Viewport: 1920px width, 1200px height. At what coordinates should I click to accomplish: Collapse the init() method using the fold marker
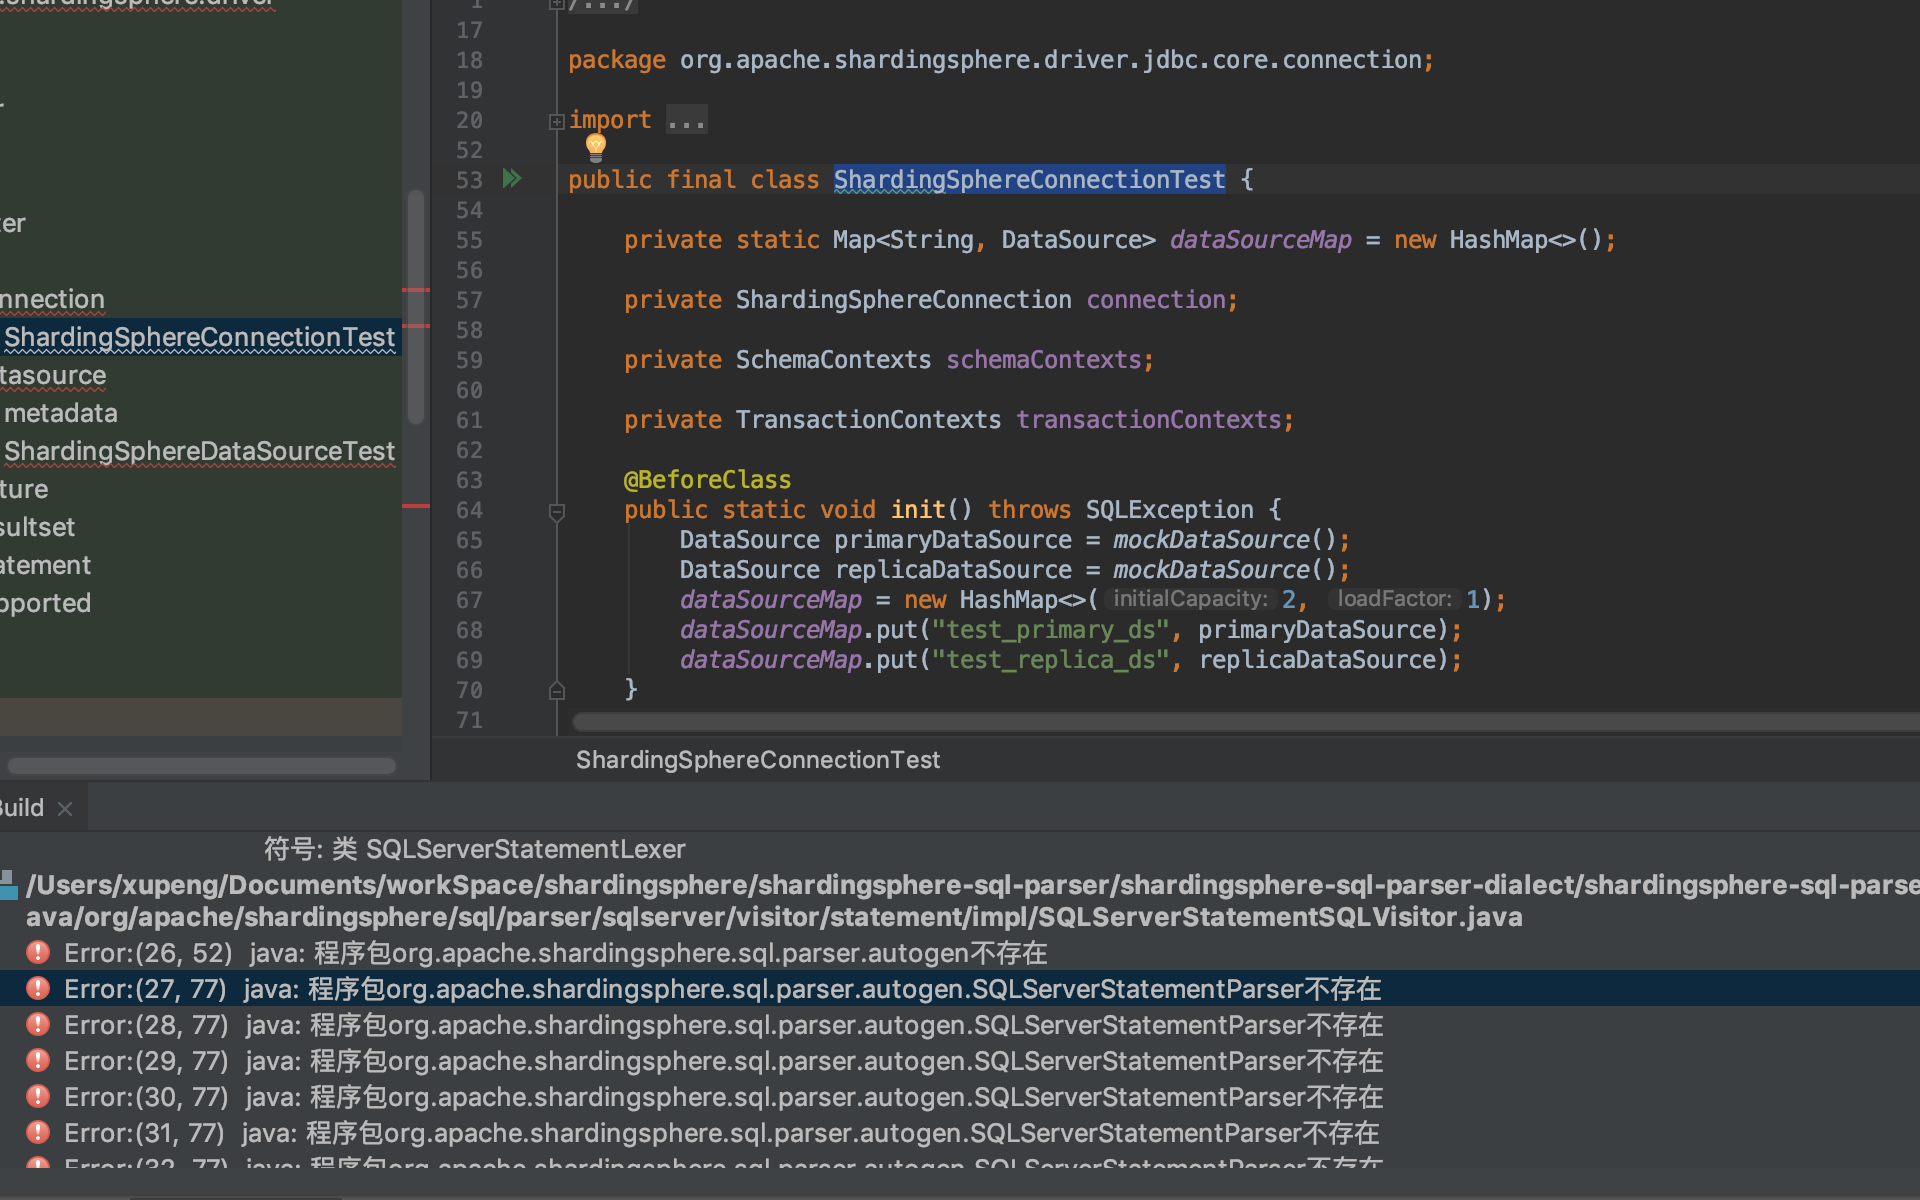coord(557,512)
